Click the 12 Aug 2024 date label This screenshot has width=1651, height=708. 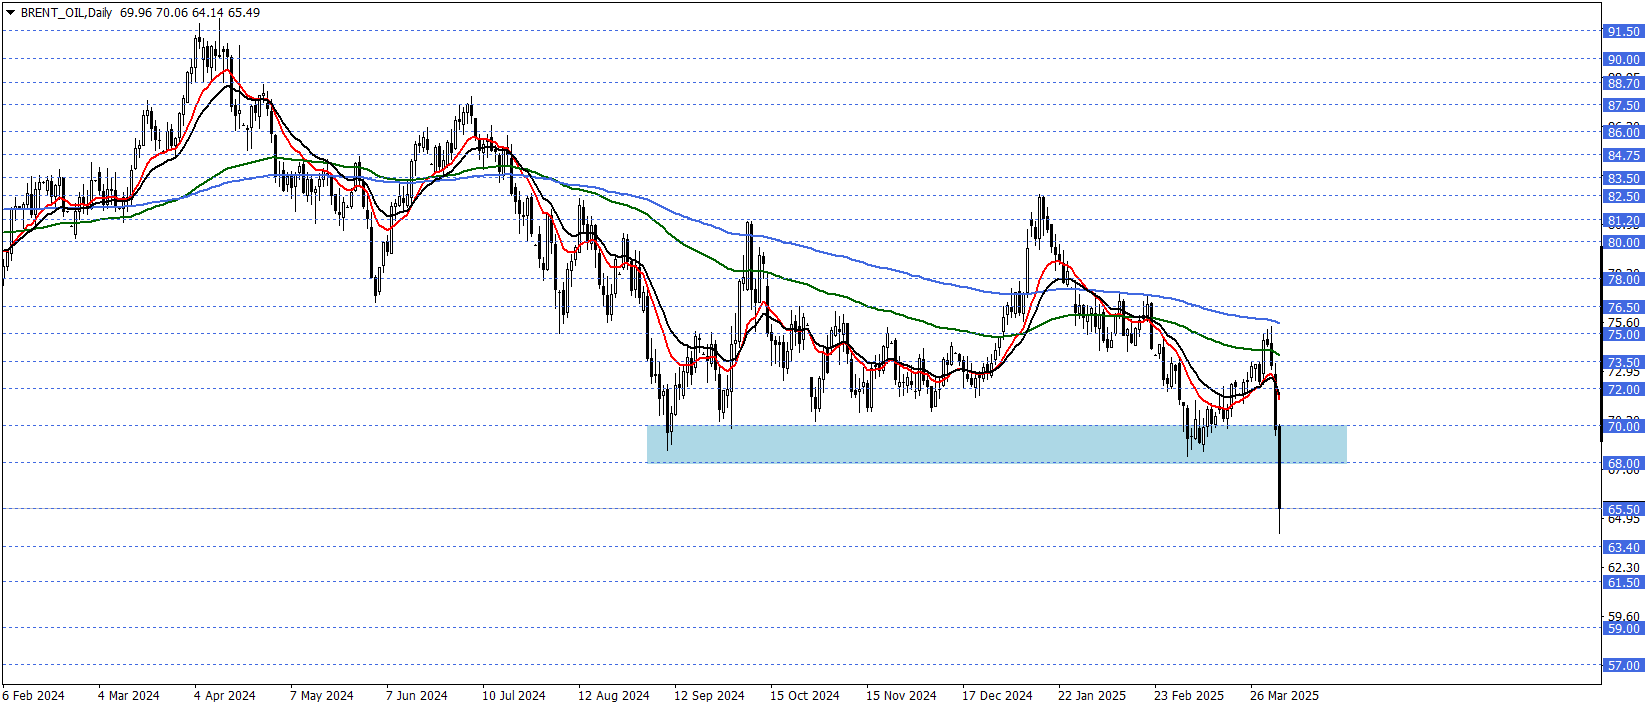pos(614,696)
